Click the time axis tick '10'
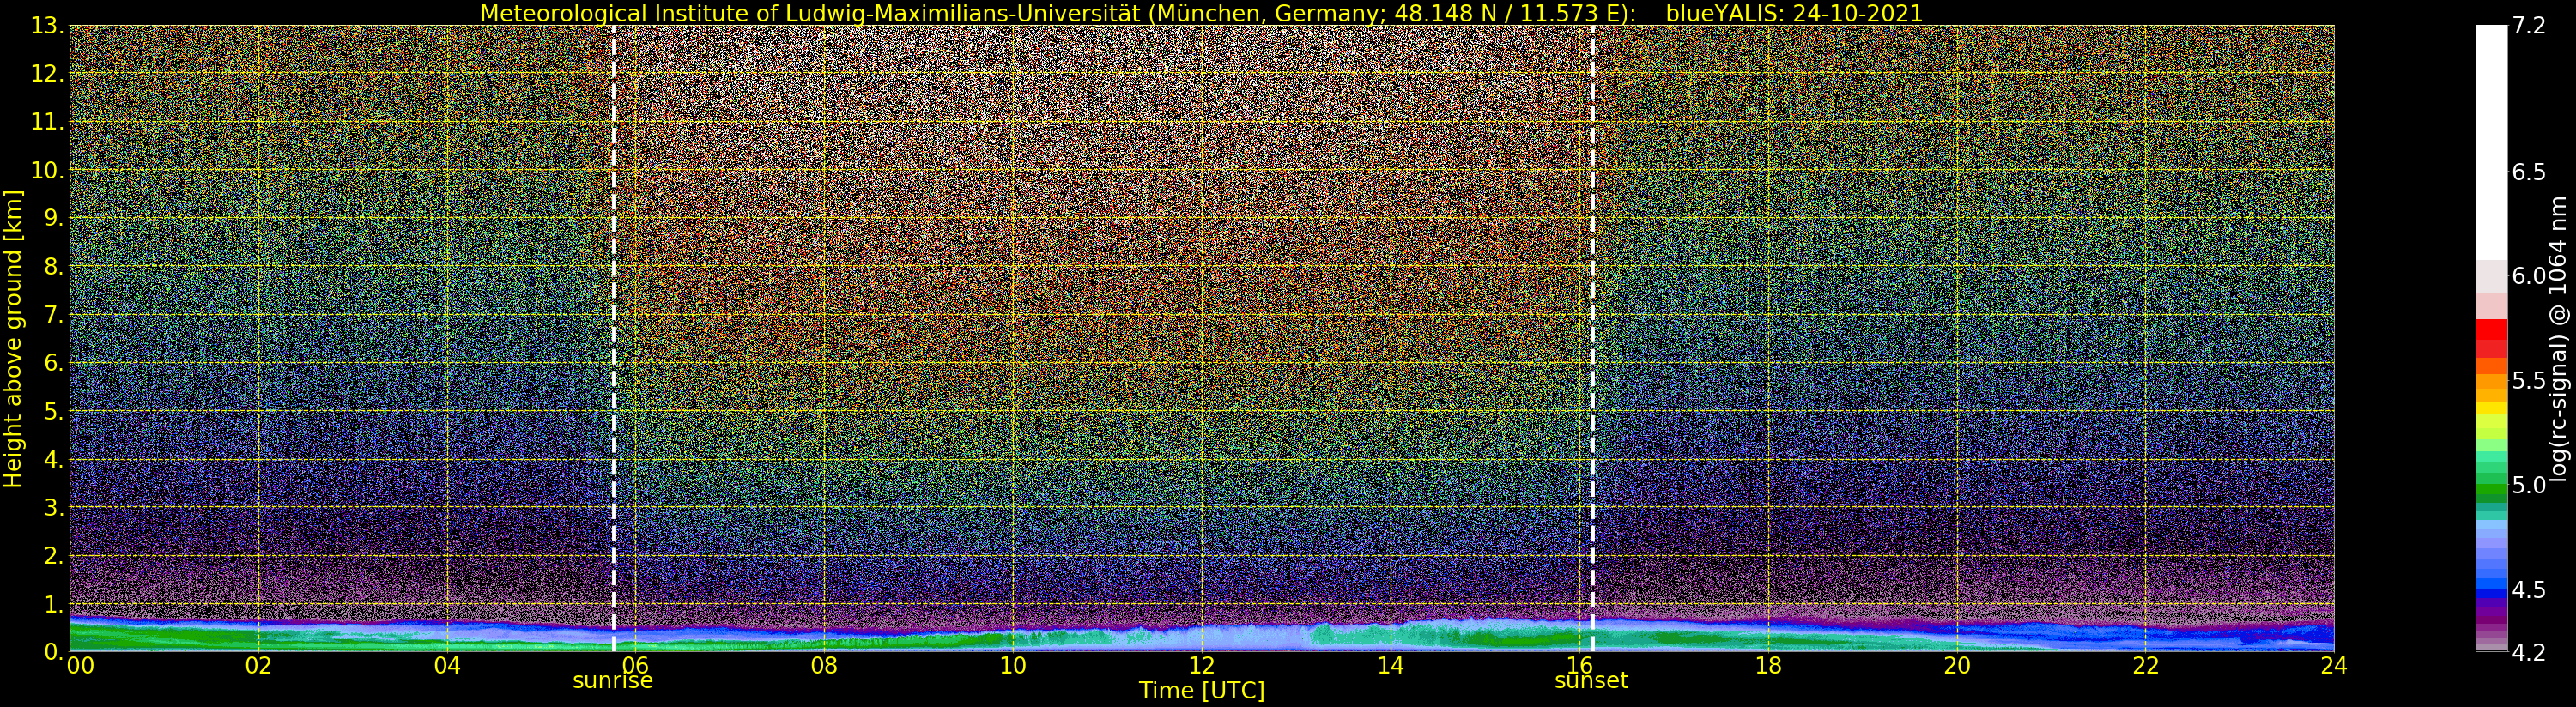The image size is (2576, 707). [1013, 666]
